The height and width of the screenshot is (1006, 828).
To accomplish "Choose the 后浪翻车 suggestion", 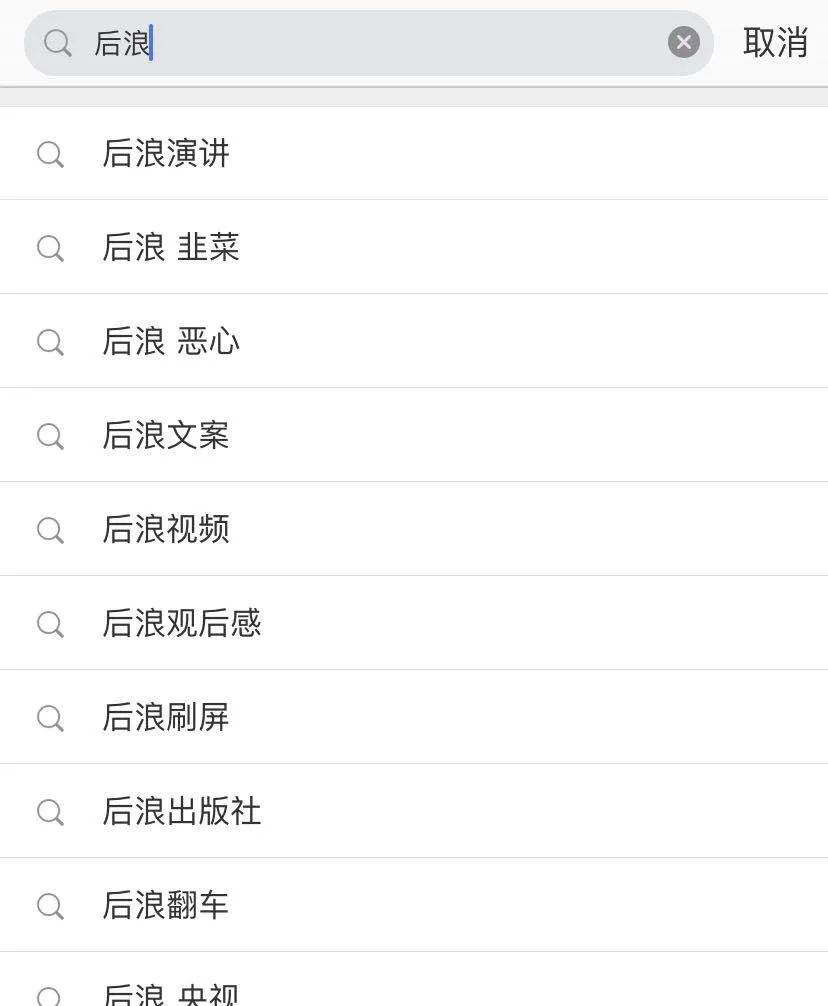I will (x=414, y=905).
